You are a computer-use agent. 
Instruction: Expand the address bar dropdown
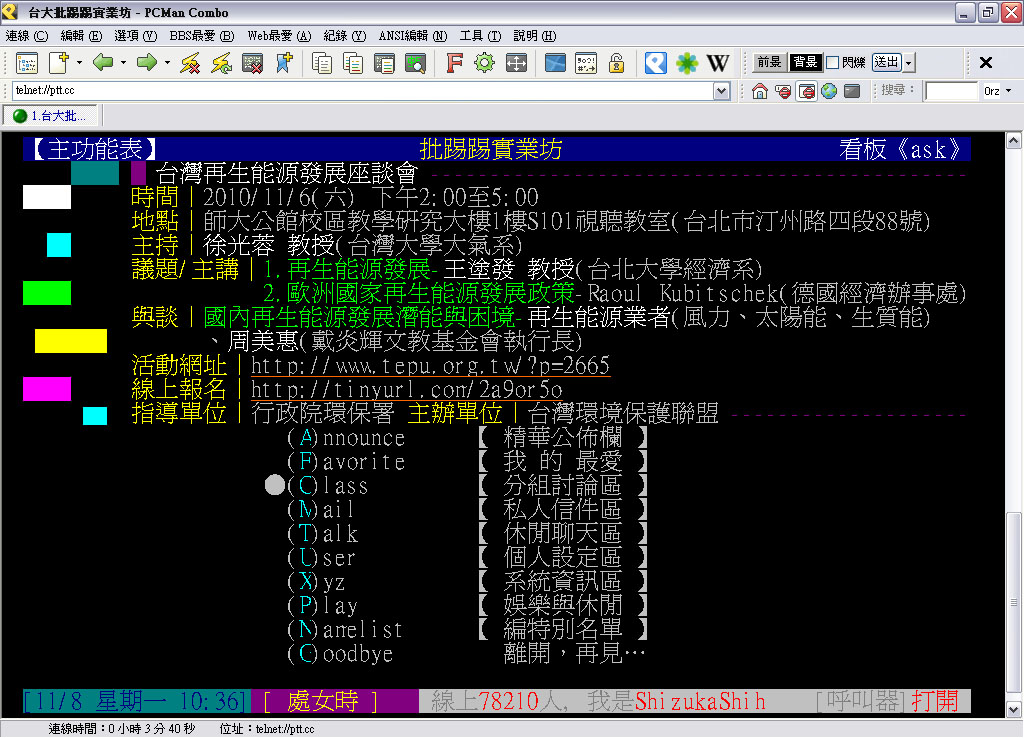721,91
